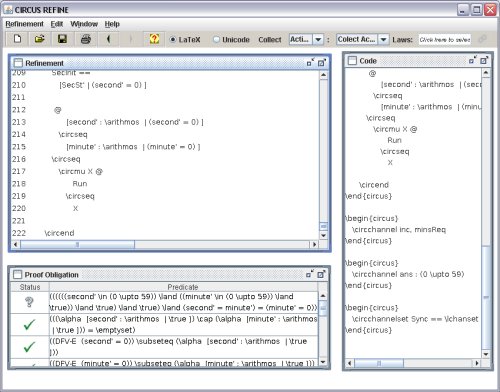500x392 pixels.
Task: Click the first proof obligation predicate text
Action: (183, 302)
